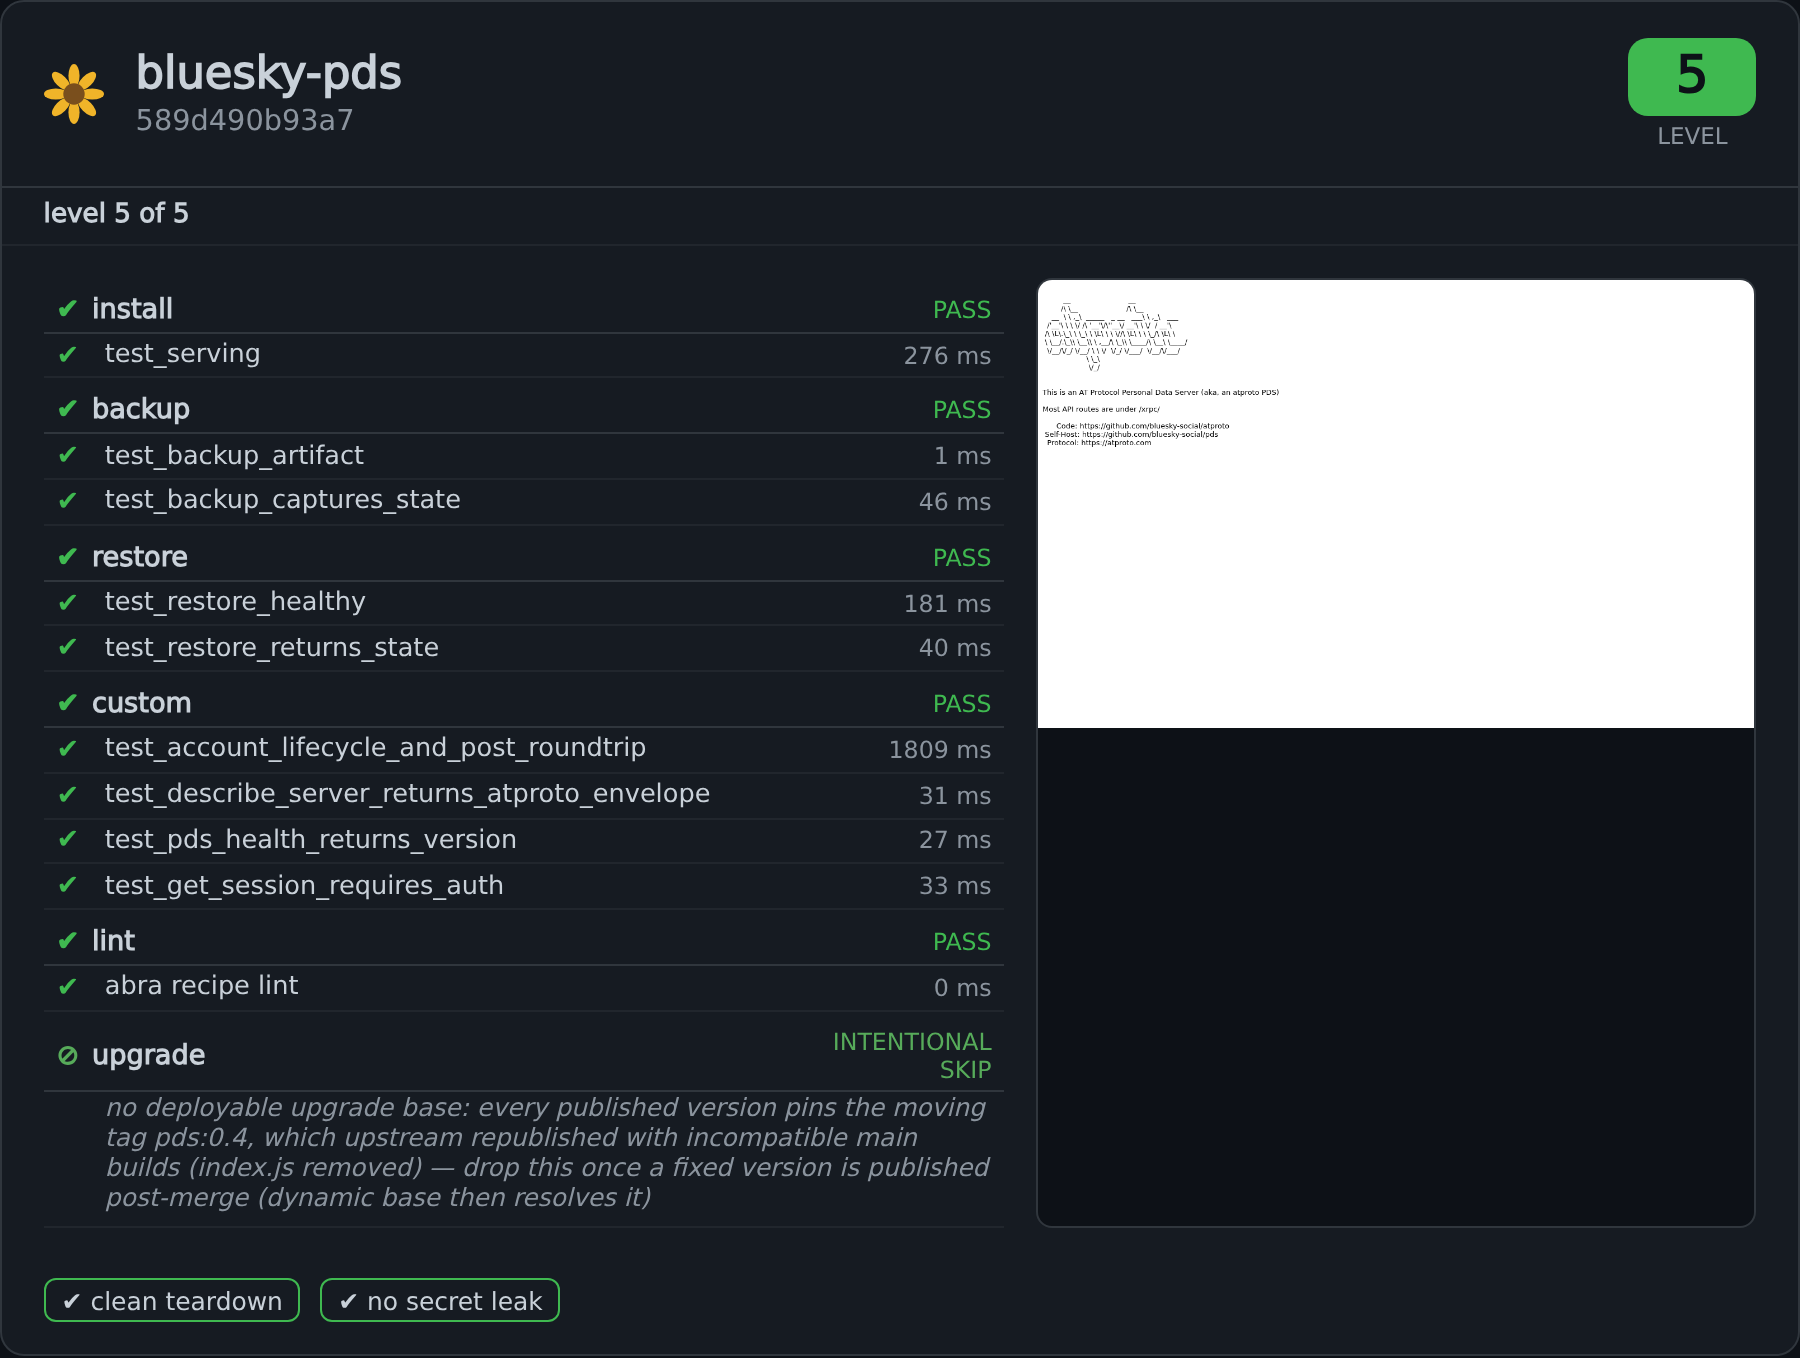Viewport: 1800px width, 1358px height.
Task: Click the restore section heading
Action: (140, 557)
